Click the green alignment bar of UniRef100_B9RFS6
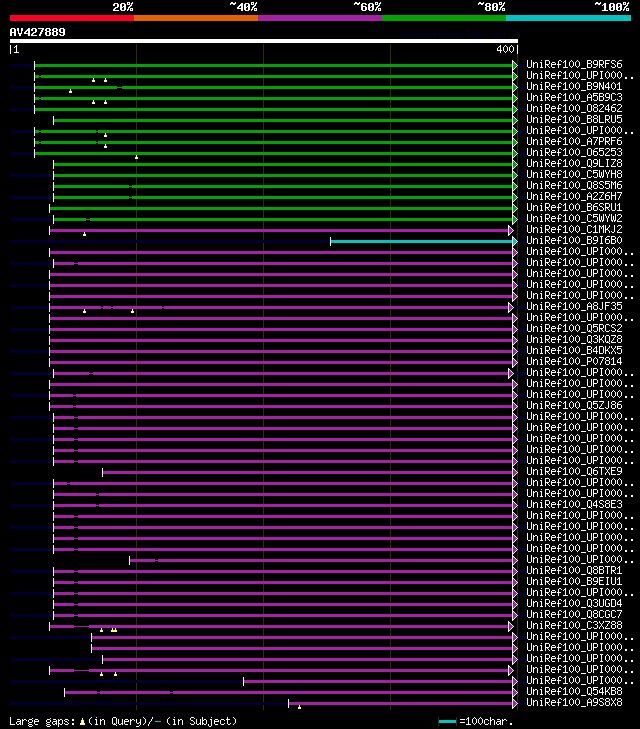The image size is (640, 729). coord(274,65)
